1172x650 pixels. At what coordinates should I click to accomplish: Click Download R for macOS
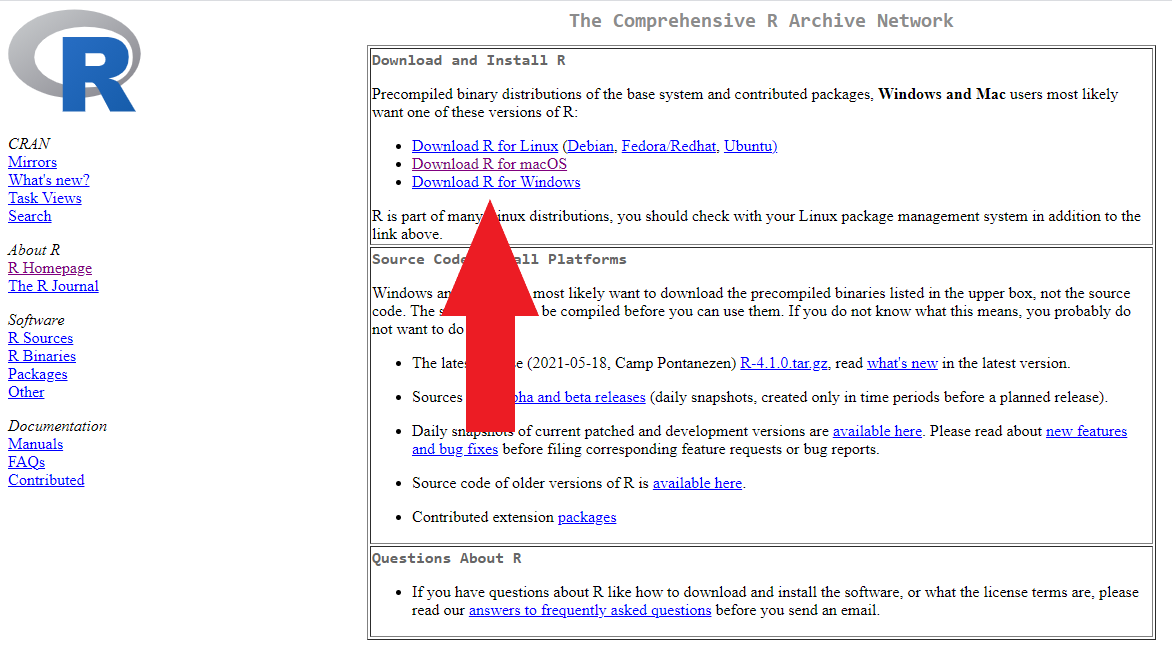(490, 164)
